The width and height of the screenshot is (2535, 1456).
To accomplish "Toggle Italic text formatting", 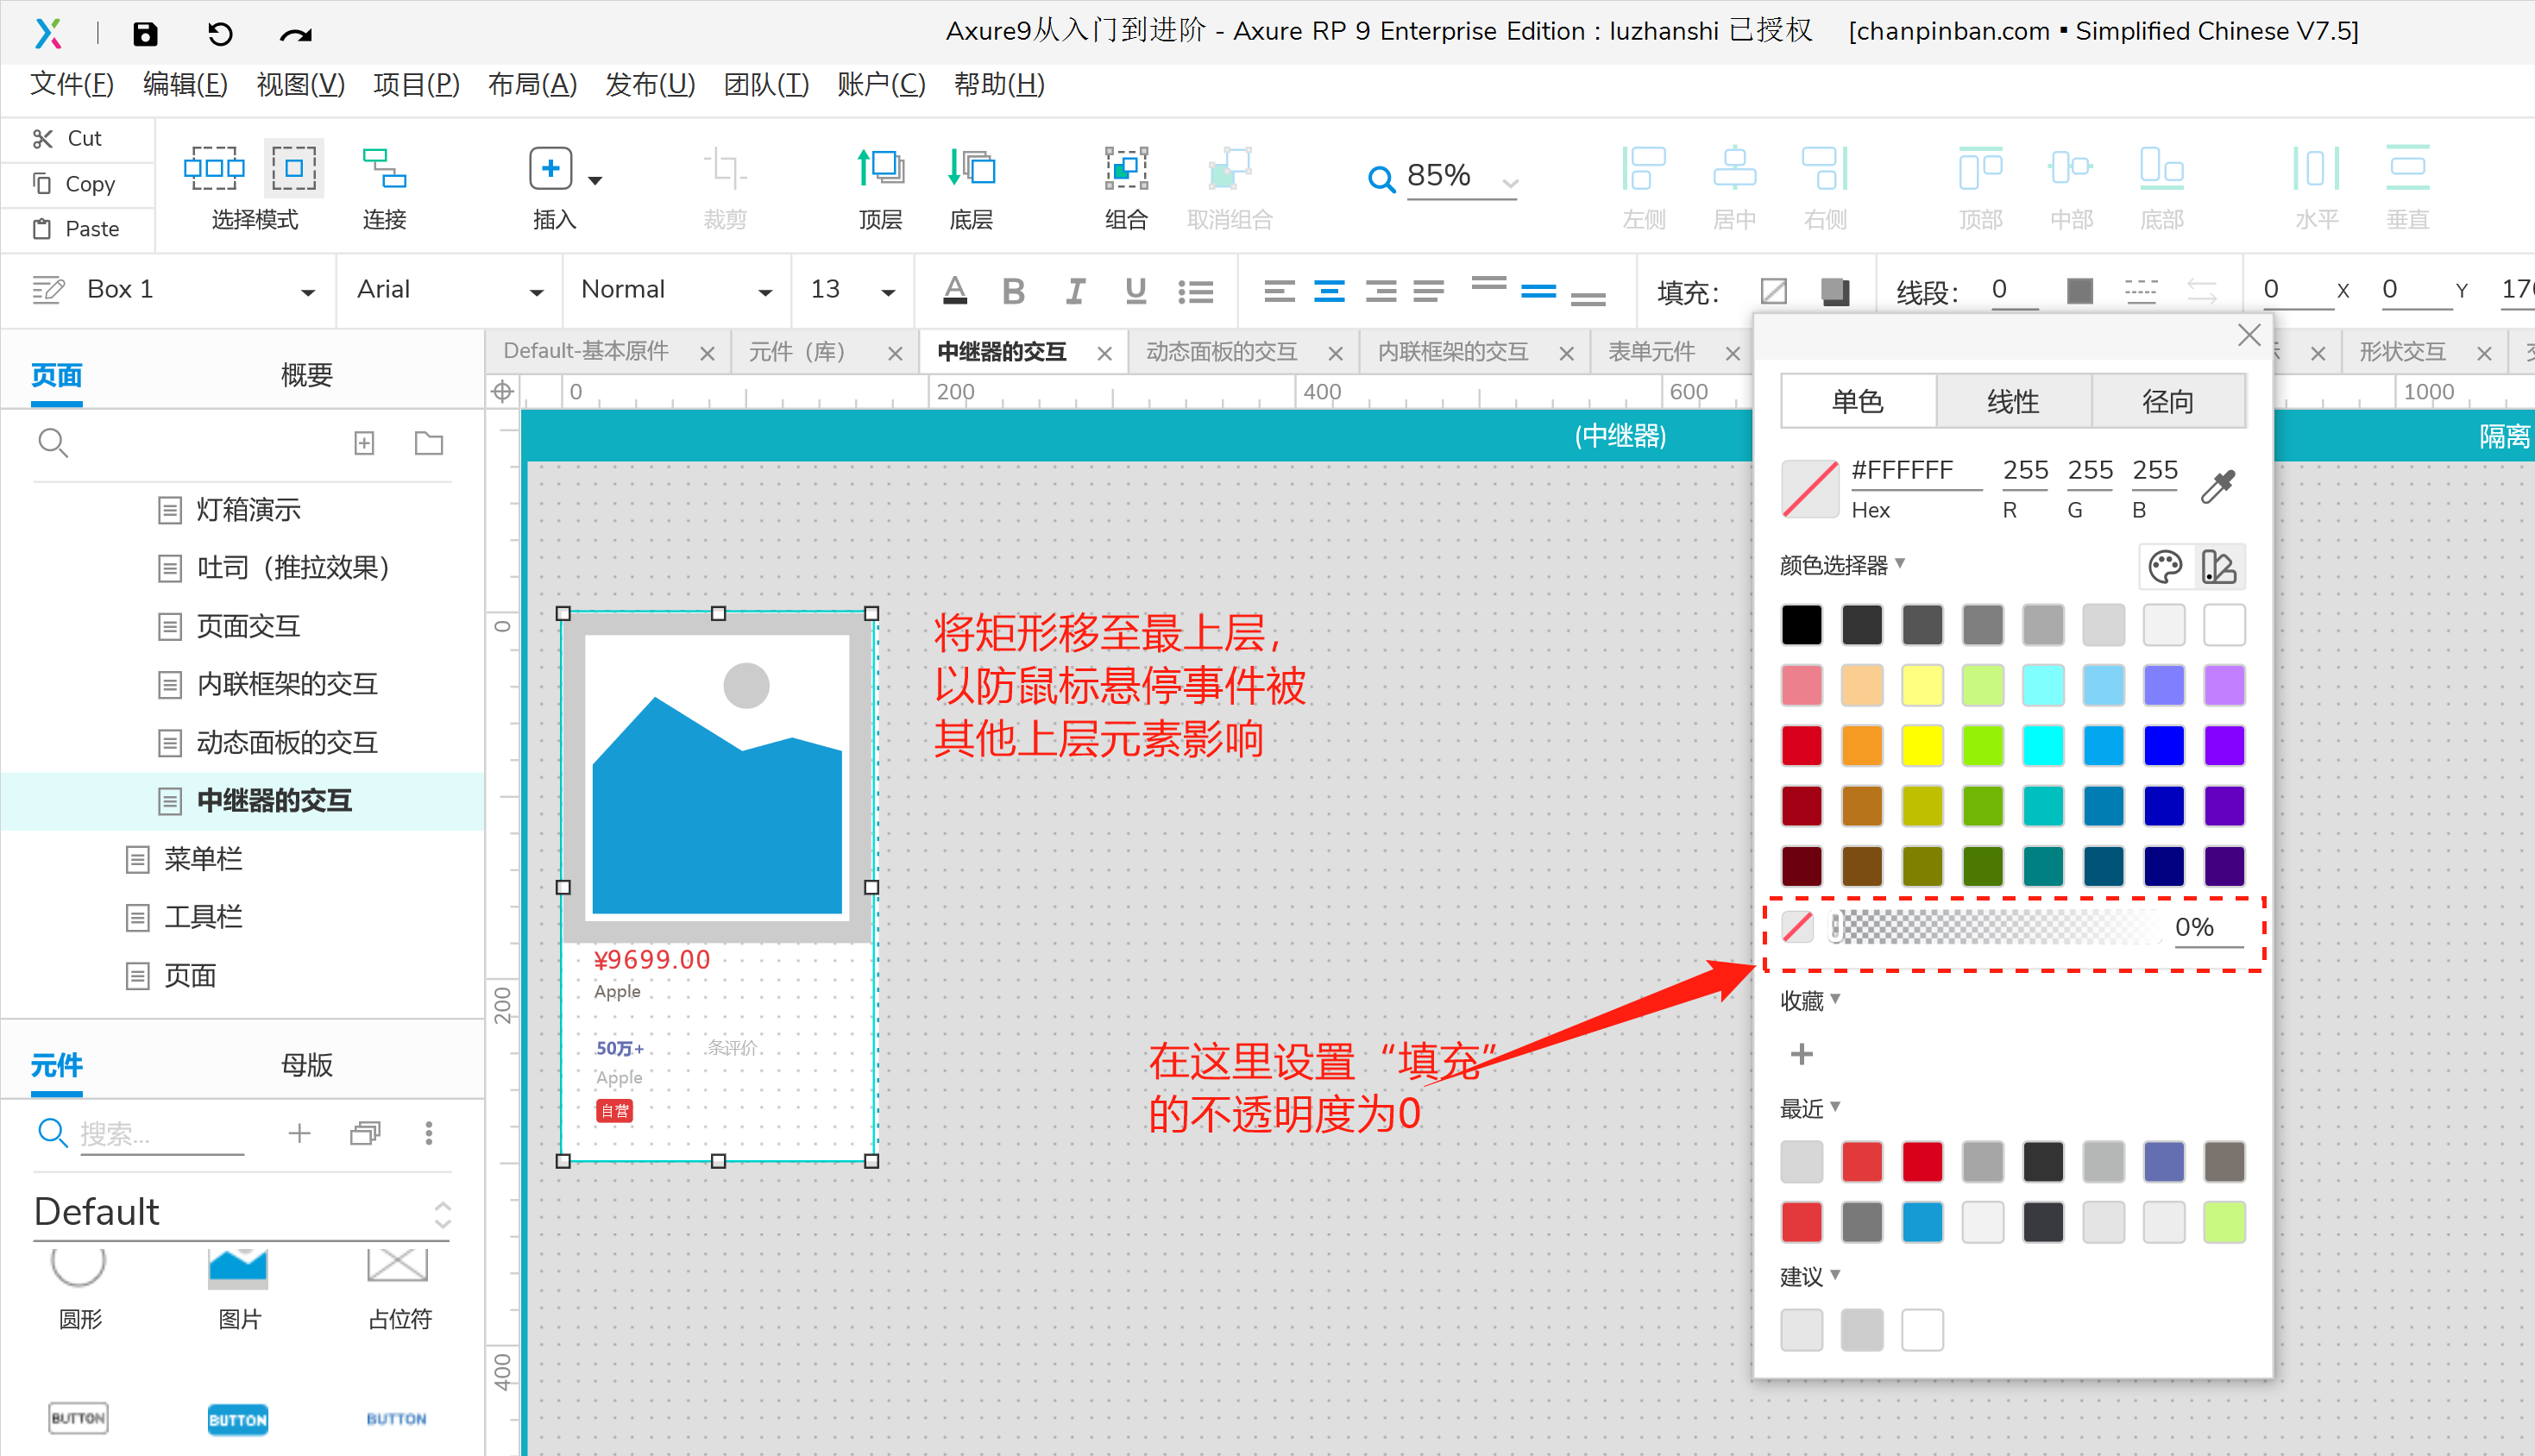I will [x=1075, y=291].
